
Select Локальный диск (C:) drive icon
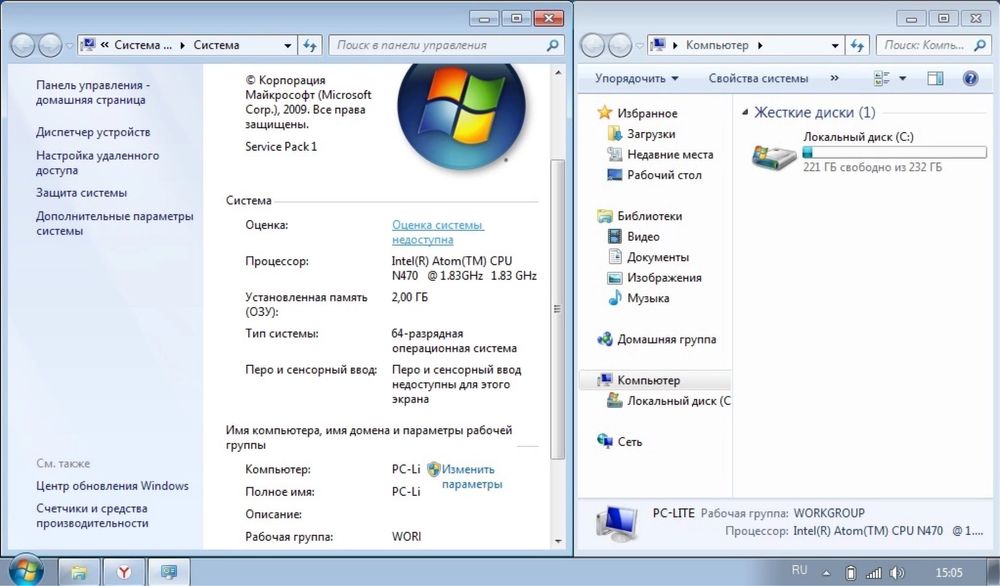(x=774, y=156)
